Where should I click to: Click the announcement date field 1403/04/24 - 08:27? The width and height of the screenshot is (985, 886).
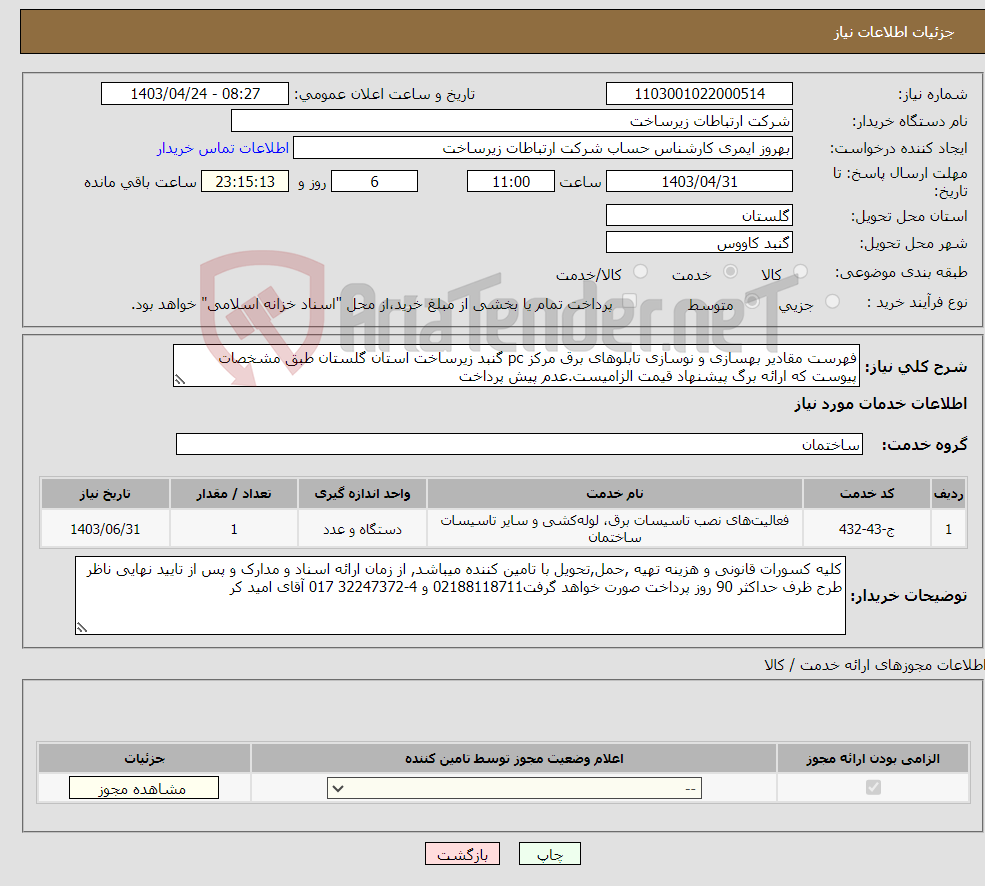click(x=195, y=94)
